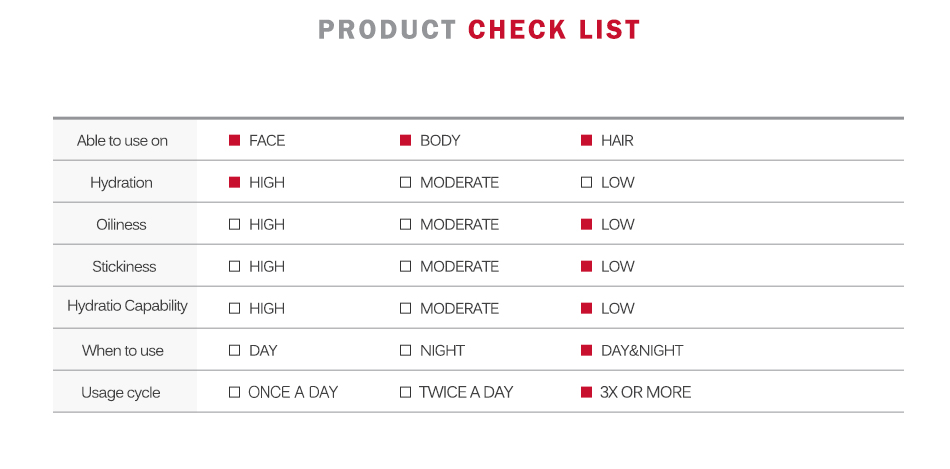The height and width of the screenshot is (469, 950).
Task: Check HIGH for Stickiness
Action: pyautogui.click(x=235, y=267)
